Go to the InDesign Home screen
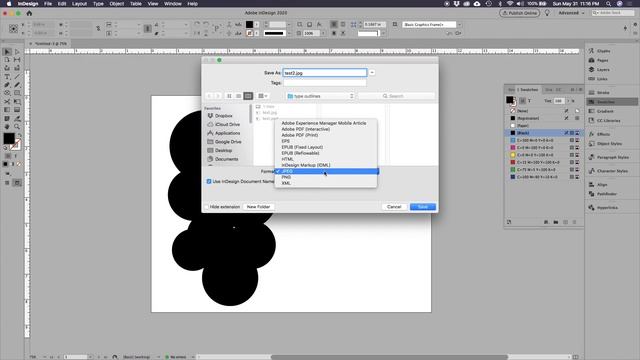Screen dimensions: 640x360 (29, 13)
